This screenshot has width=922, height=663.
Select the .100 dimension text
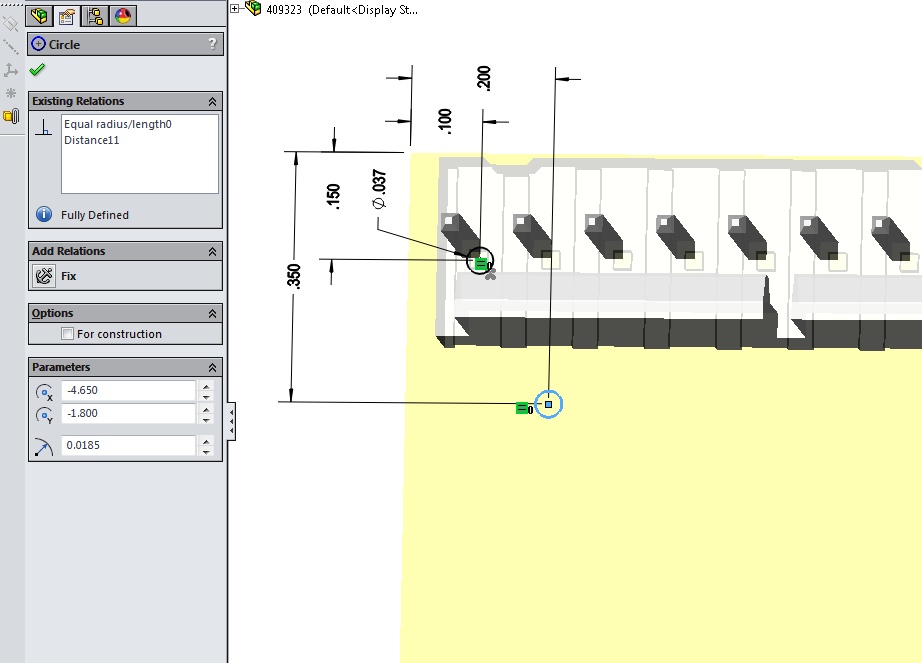click(445, 121)
